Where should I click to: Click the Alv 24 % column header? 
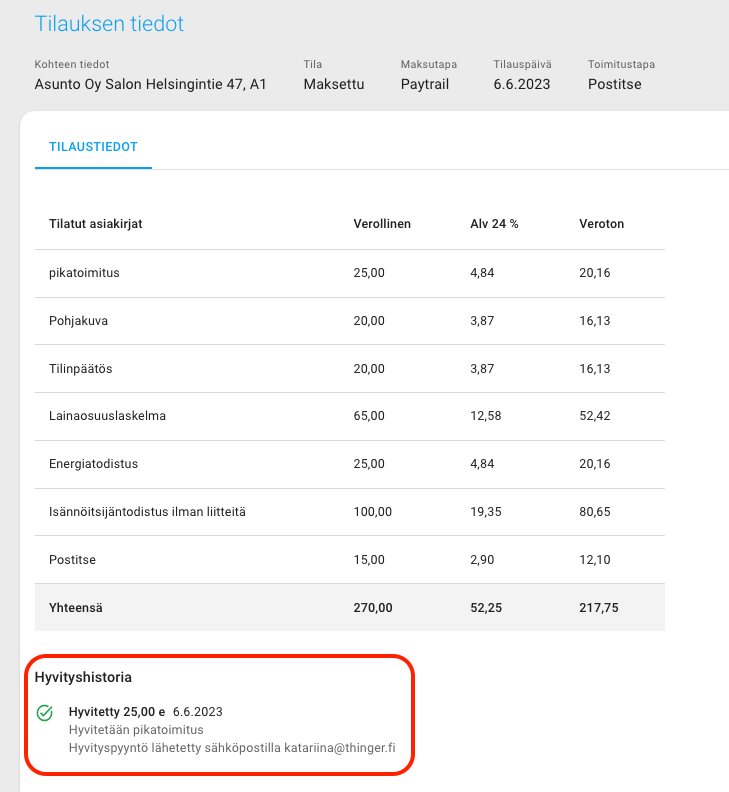(494, 224)
